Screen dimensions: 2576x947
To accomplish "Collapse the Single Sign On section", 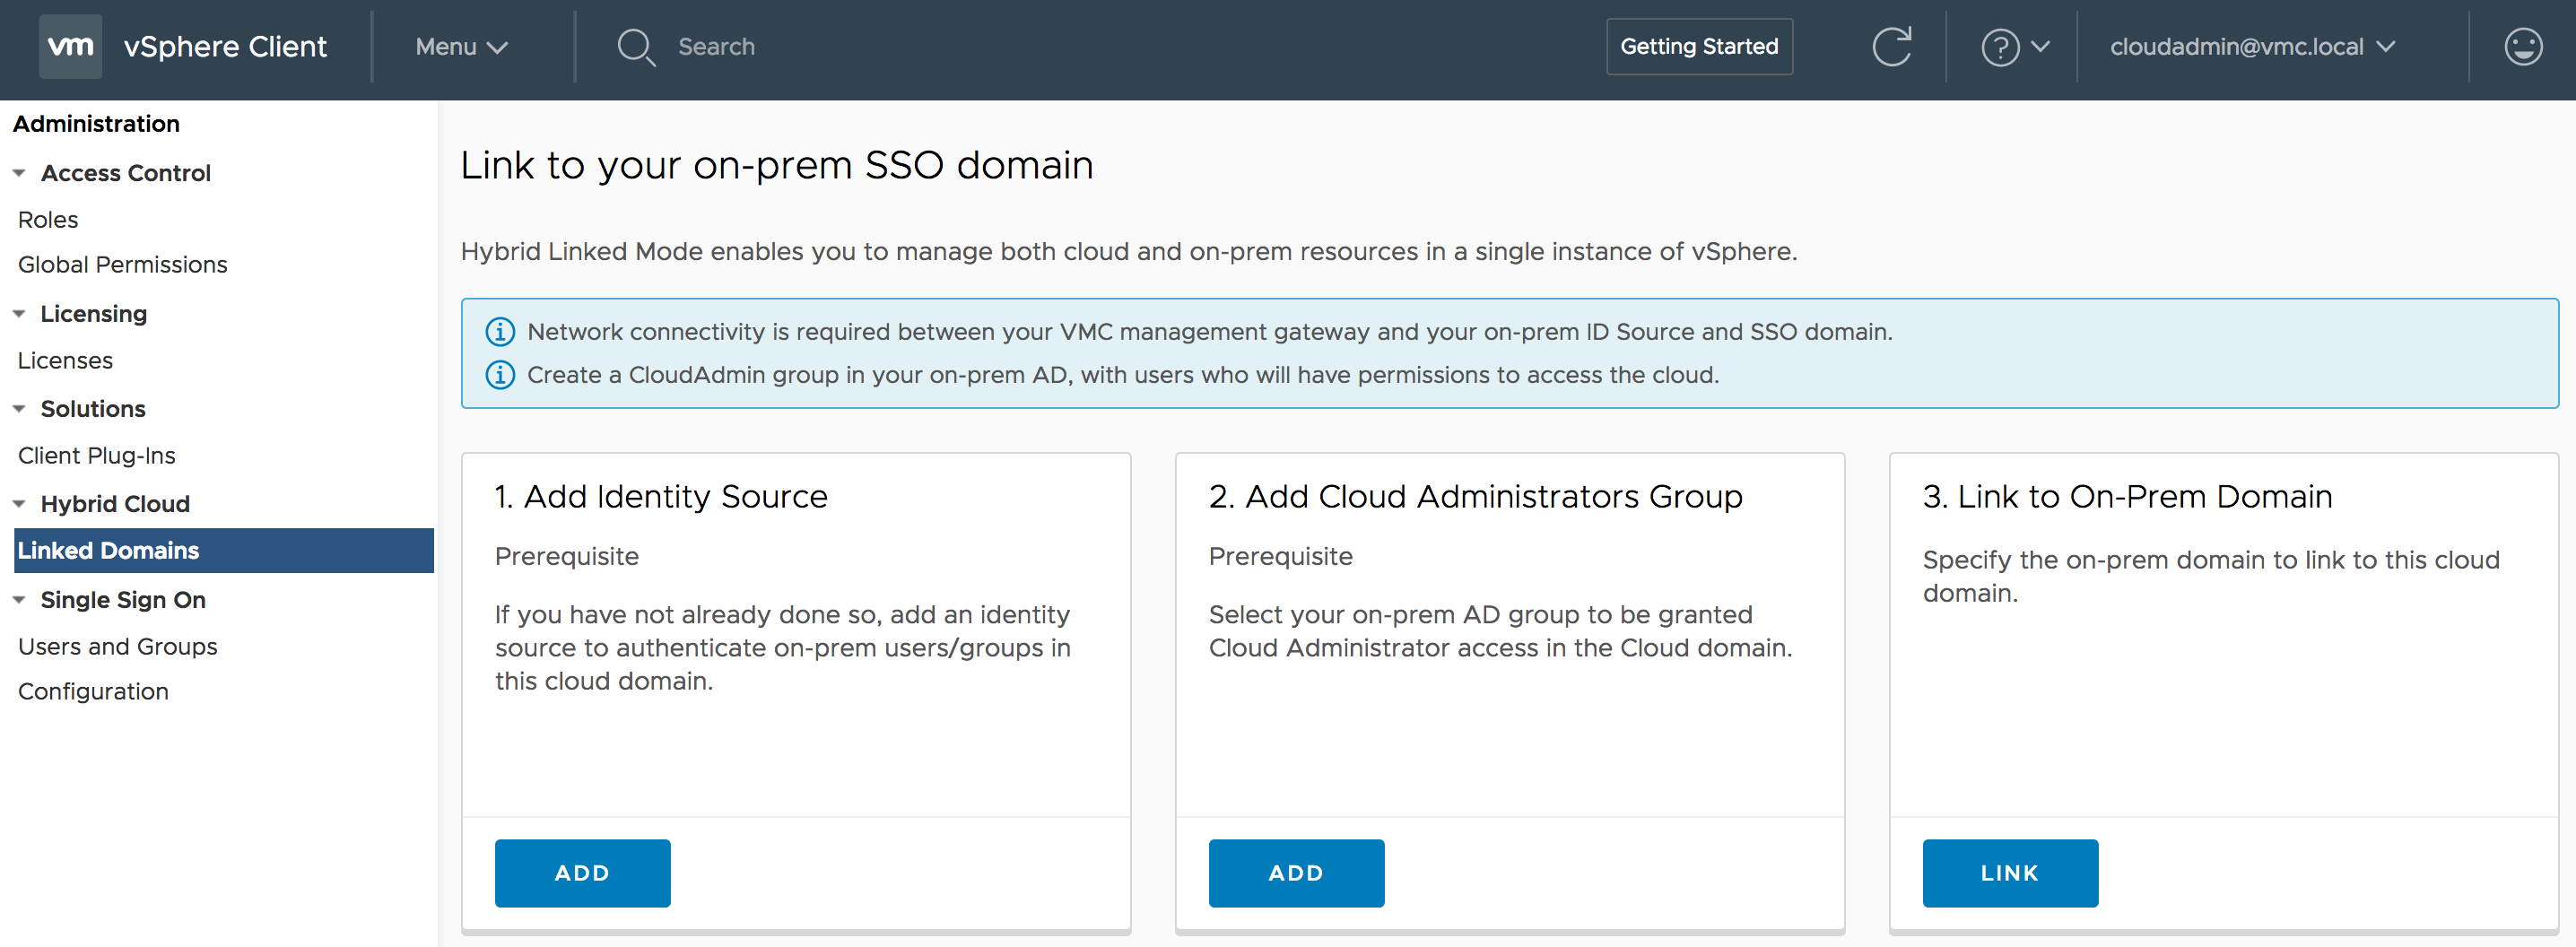I will [19, 601].
